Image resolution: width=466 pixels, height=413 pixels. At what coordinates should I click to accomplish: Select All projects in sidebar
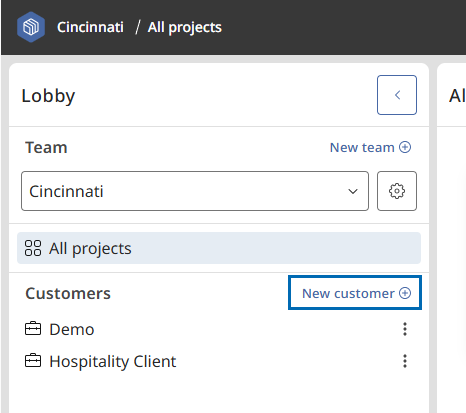point(219,248)
